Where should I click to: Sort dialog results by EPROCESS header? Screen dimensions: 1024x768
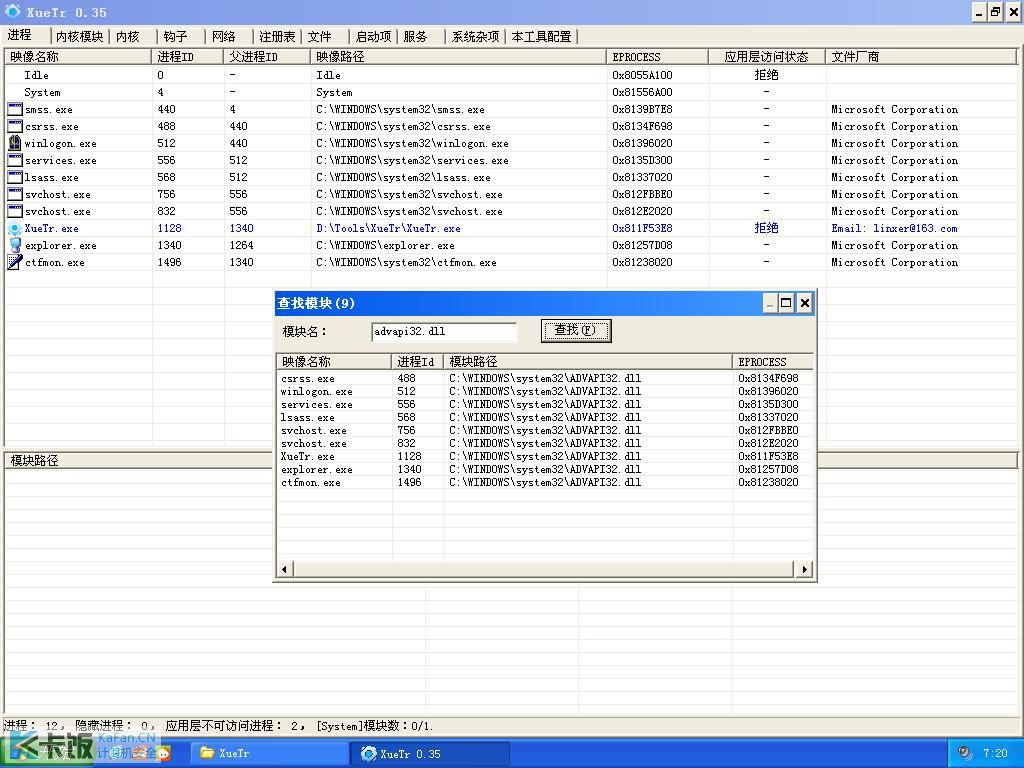pos(773,361)
